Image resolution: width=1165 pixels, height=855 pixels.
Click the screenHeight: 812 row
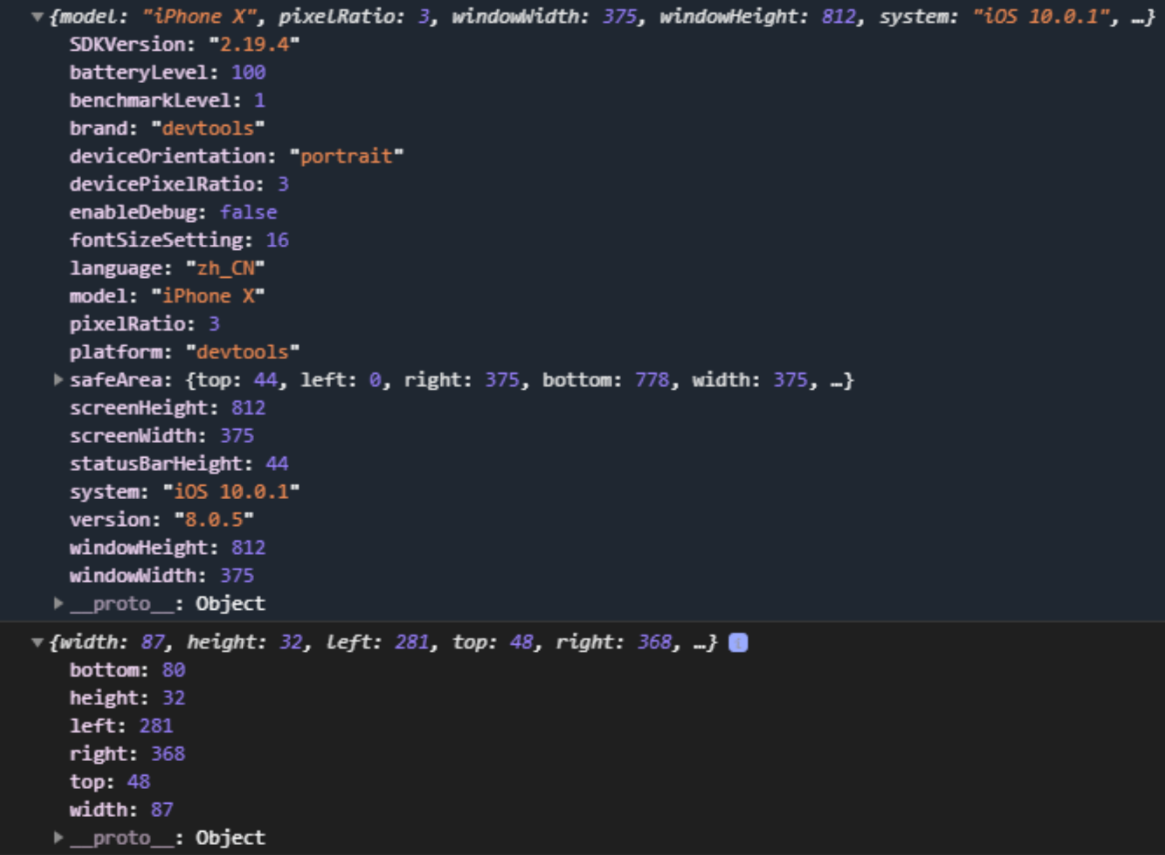point(167,408)
